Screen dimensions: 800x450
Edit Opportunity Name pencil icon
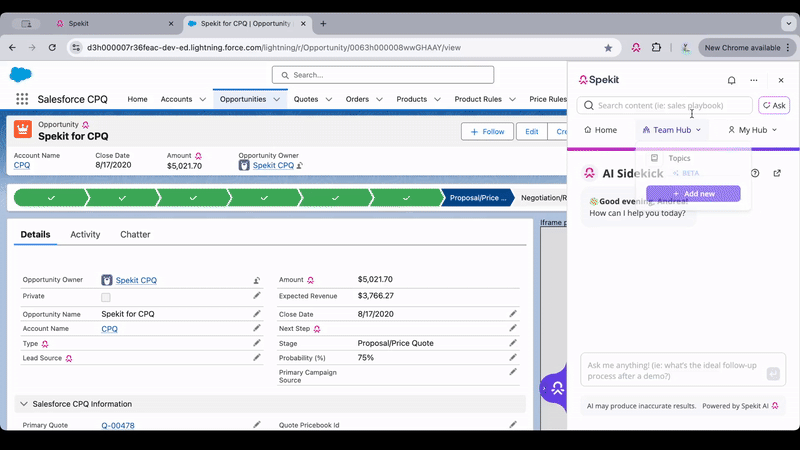coord(257,314)
